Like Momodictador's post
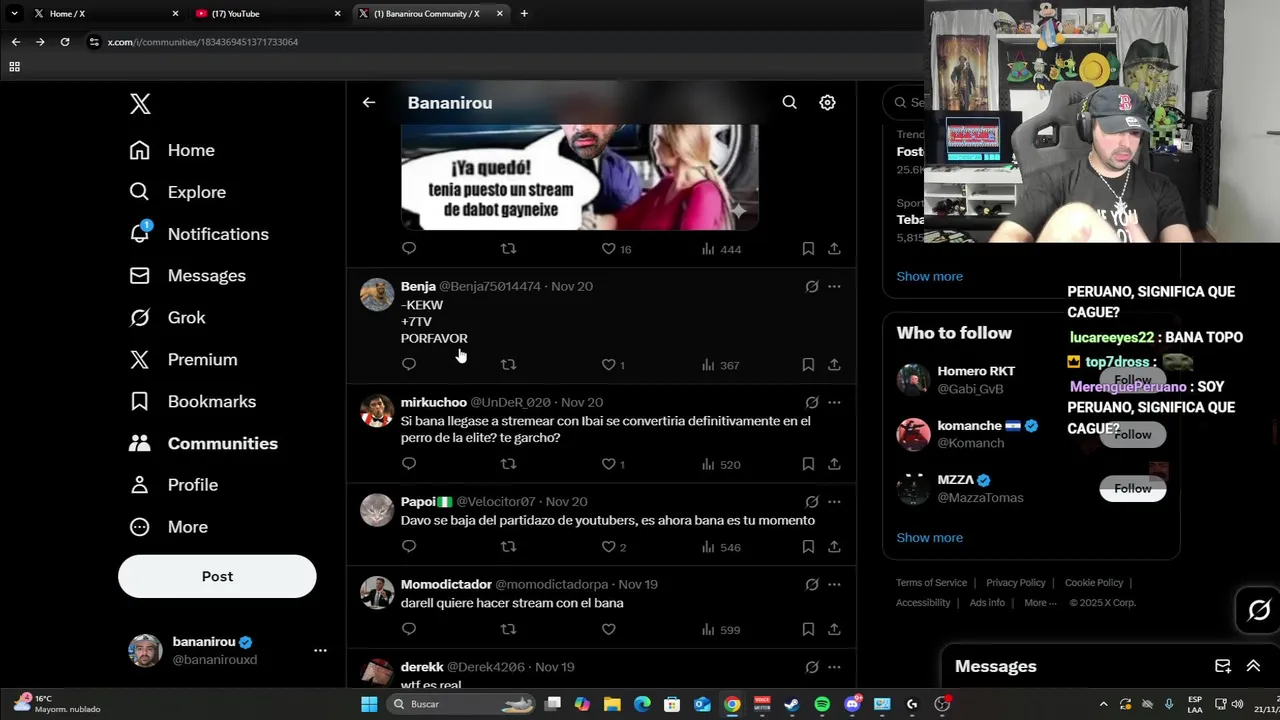The height and width of the screenshot is (720, 1280). point(608,629)
